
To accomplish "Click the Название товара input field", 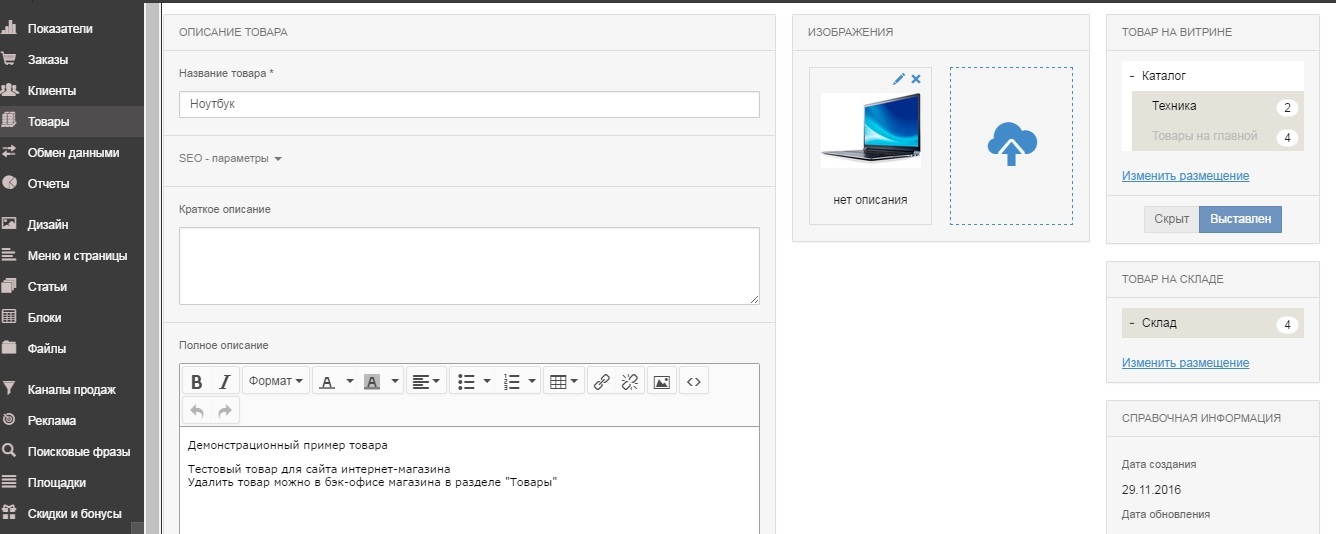I will 469,104.
